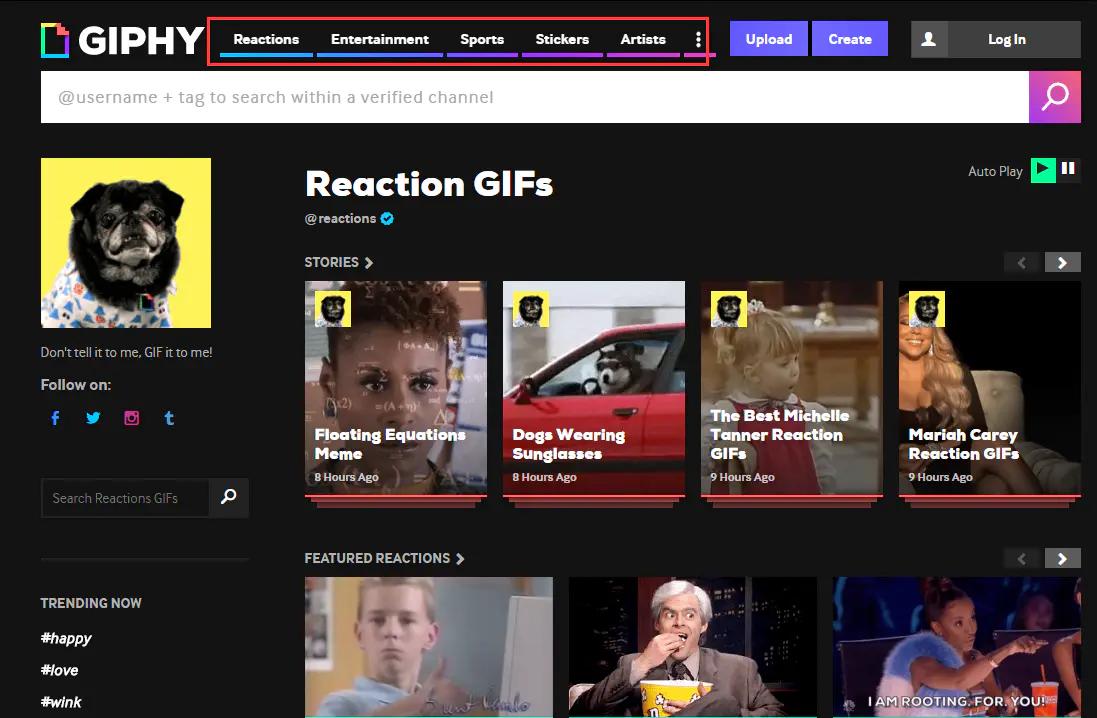
Task: Click channel avatar on Mariah Carey story
Action: click(926, 309)
